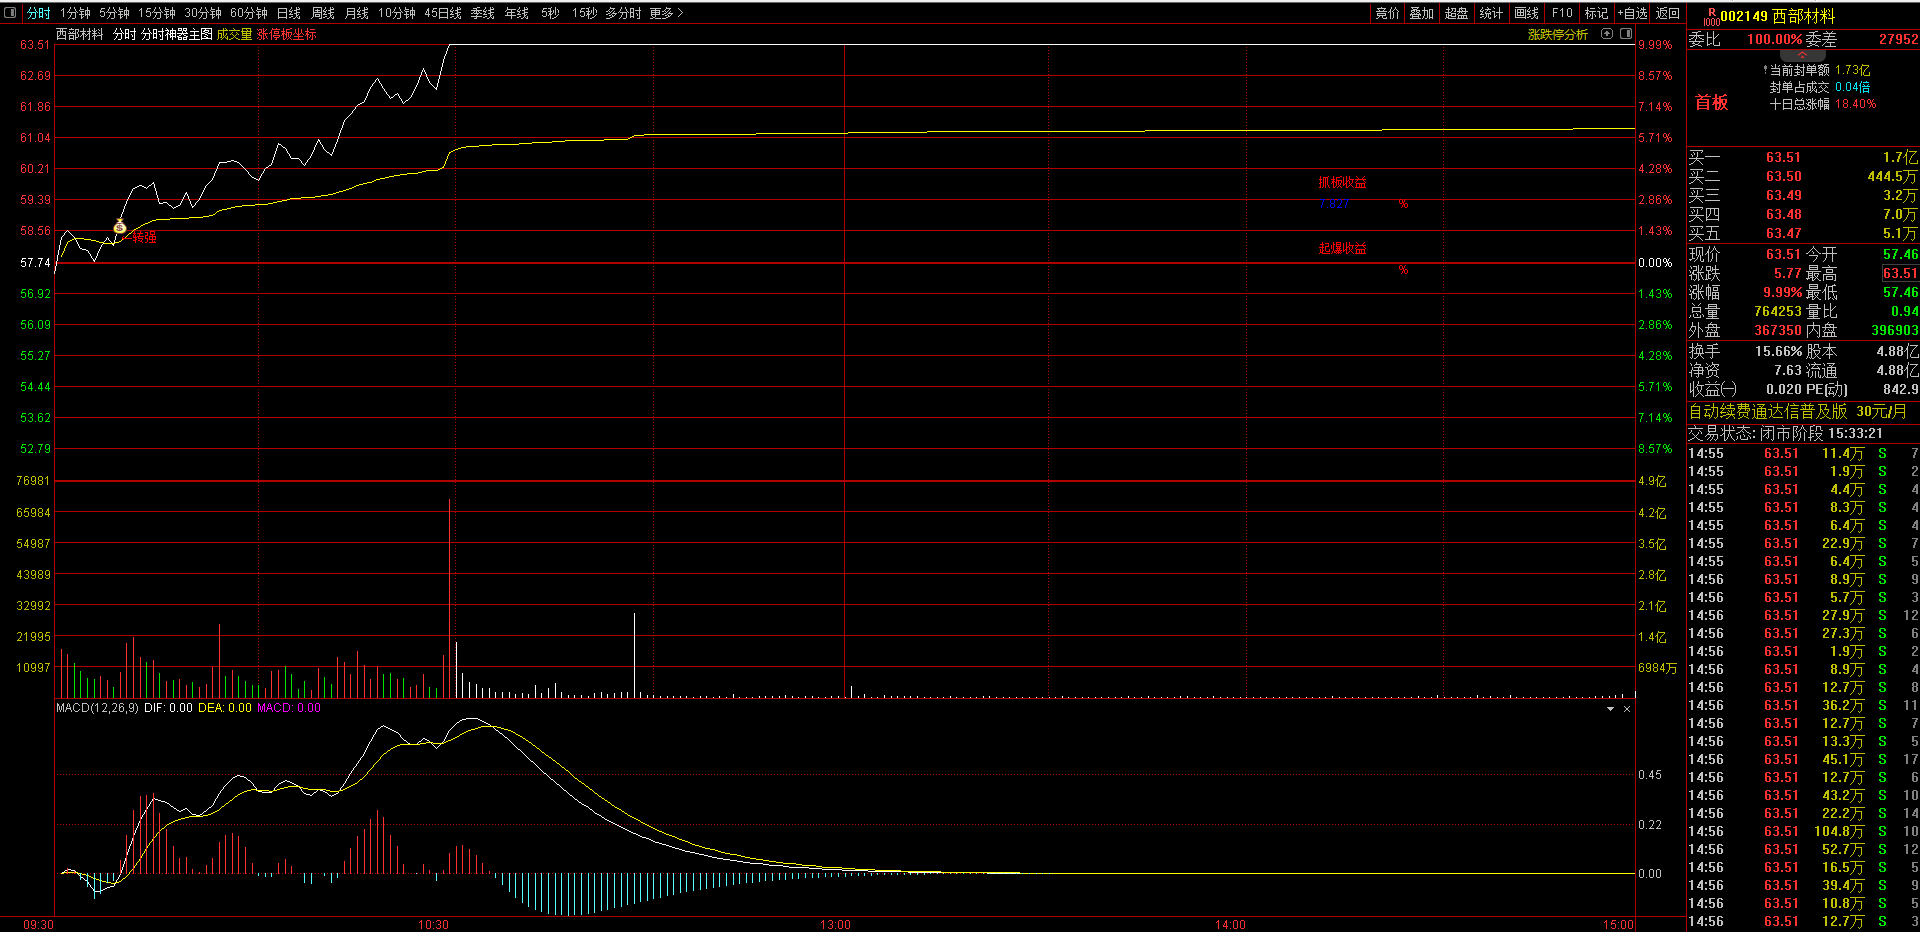The image size is (1920, 932).
Task: Toggle 叠加 overlay comparison
Action: click(x=1422, y=13)
